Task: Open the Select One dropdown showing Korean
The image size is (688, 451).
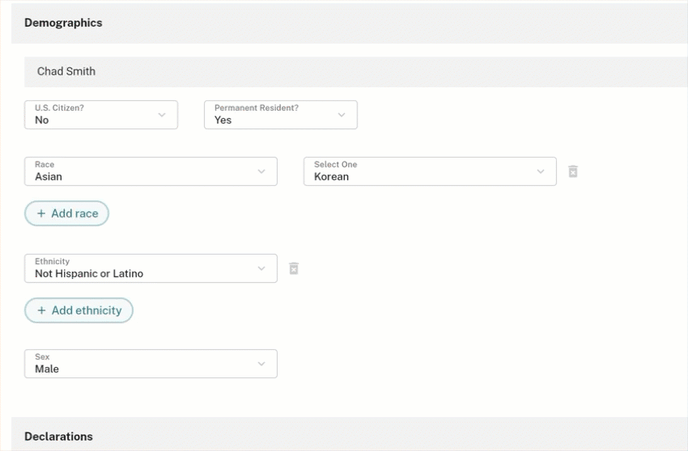Action: pos(430,172)
